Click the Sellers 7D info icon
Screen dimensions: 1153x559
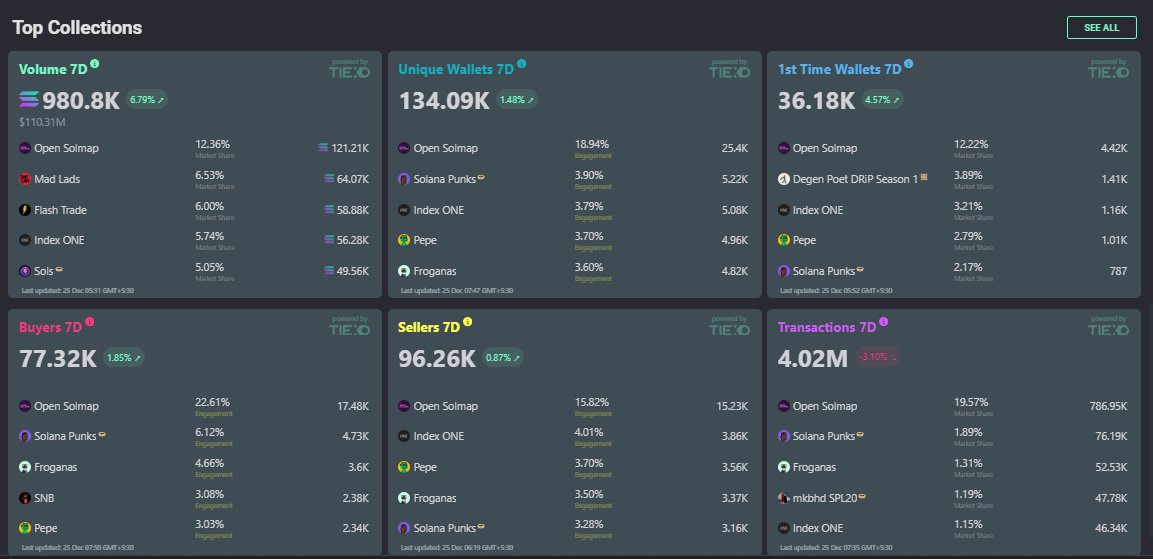click(x=467, y=322)
